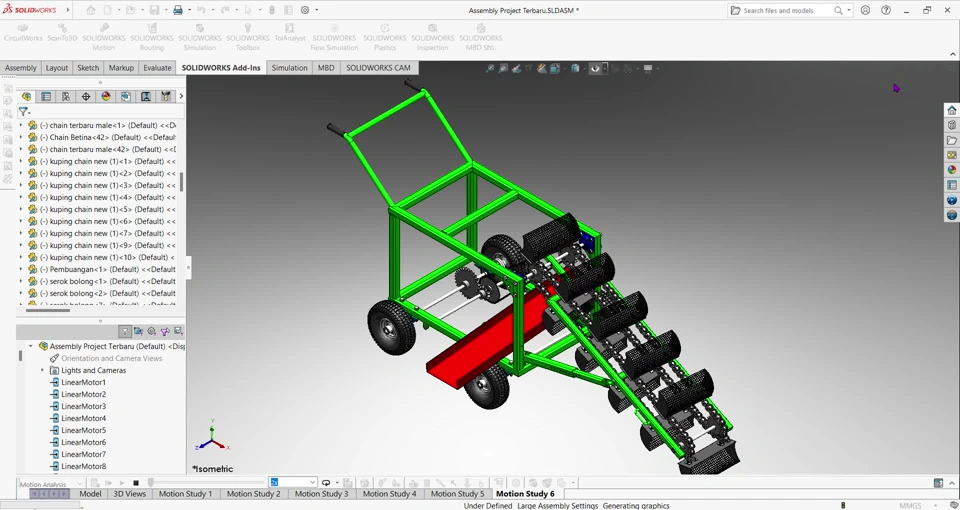The height and width of the screenshot is (510, 960).
Task: Click SOLIDWORKS Simulation add-in icon
Action: pyautogui.click(x=200, y=37)
